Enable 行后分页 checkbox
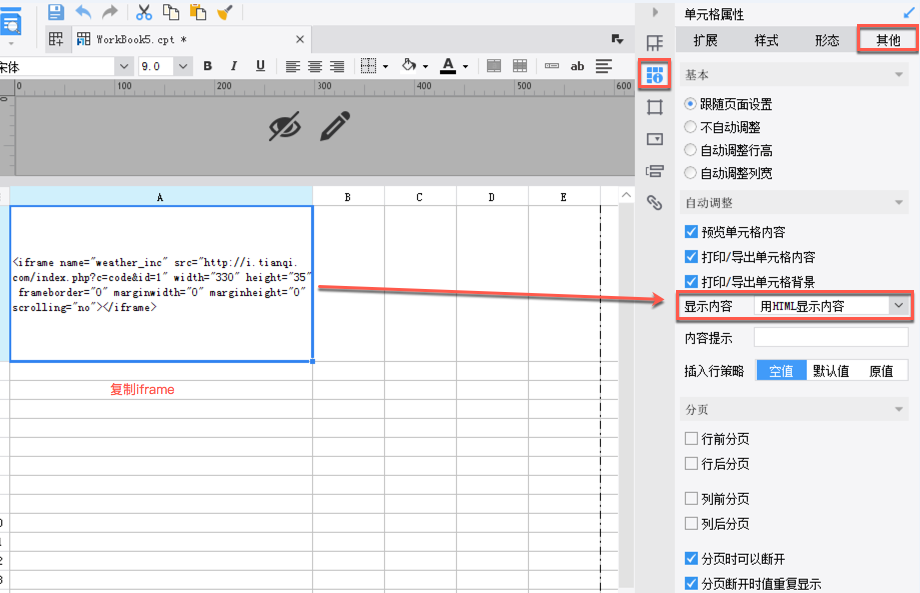The height and width of the screenshot is (593, 920). [x=691, y=463]
